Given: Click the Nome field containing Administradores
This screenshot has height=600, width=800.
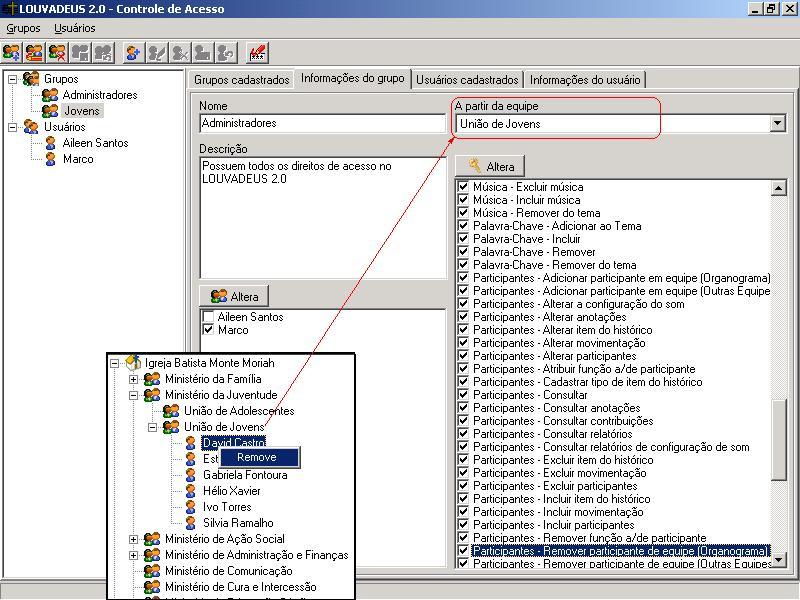Looking at the screenshot, I should (322, 123).
